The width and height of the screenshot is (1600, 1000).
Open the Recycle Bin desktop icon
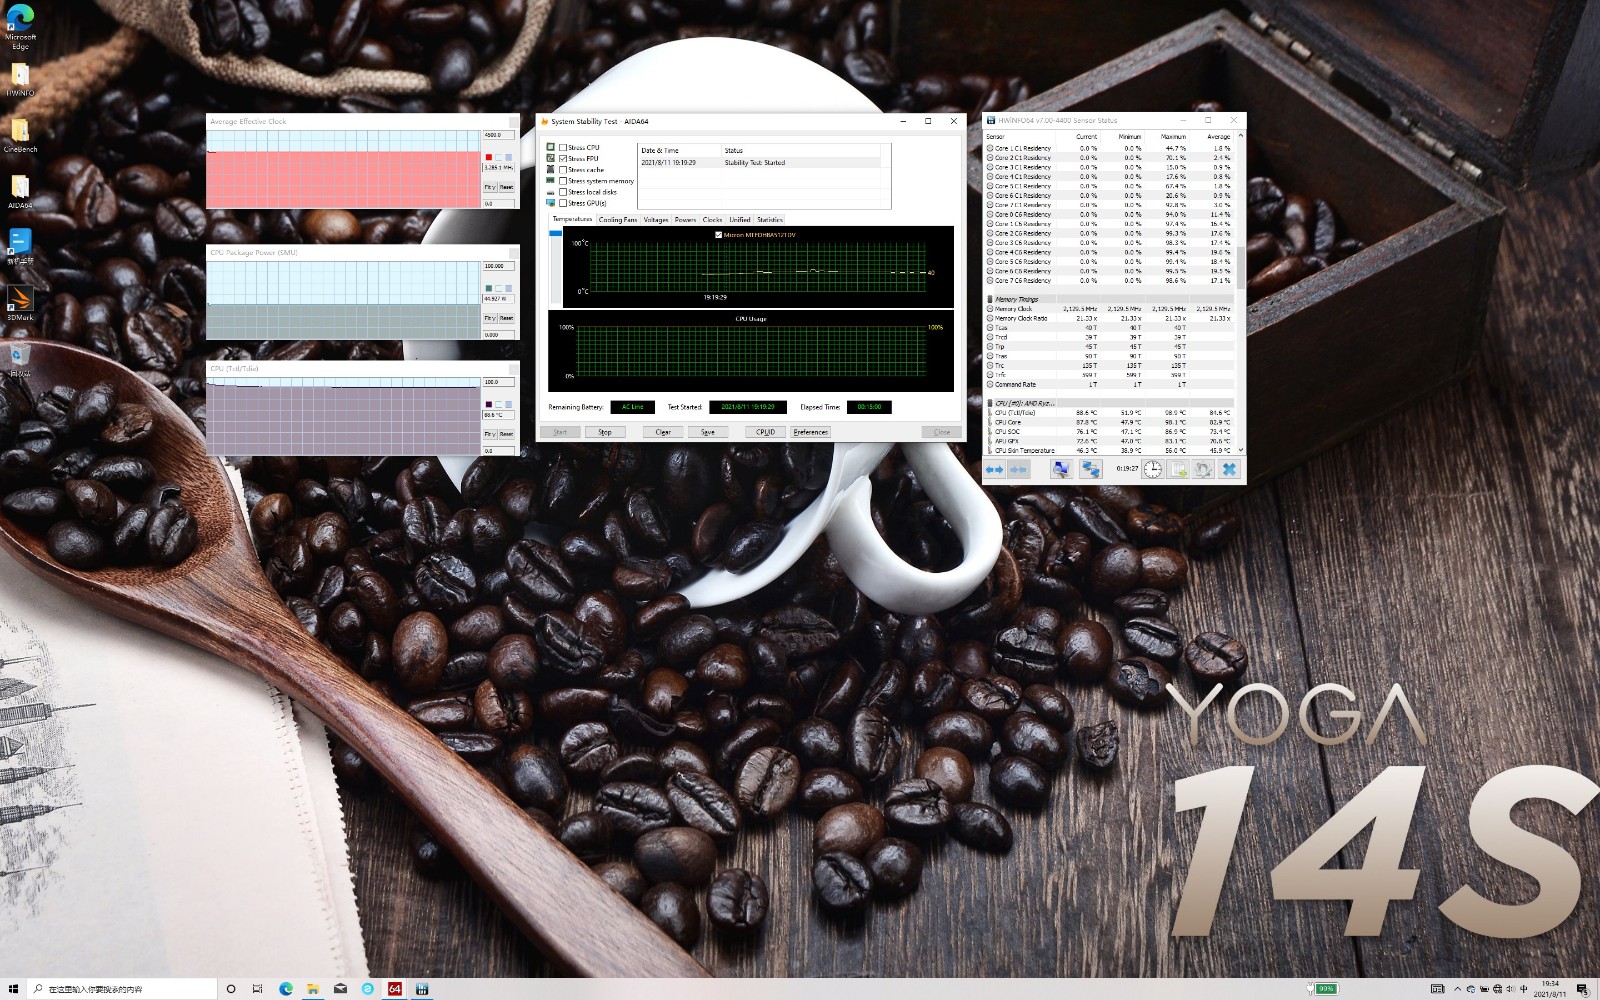coord(20,359)
